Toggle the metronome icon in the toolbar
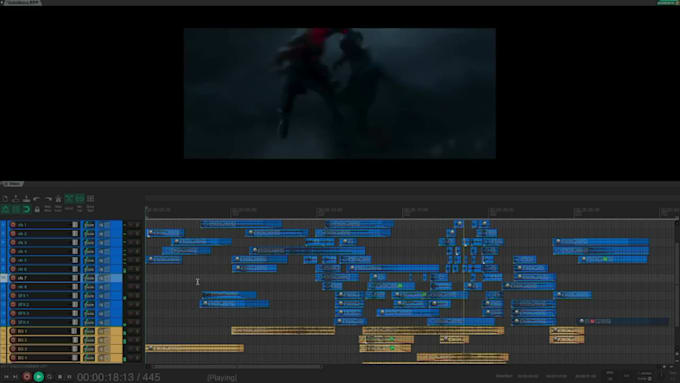This screenshot has height=383, width=680. (58, 199)
